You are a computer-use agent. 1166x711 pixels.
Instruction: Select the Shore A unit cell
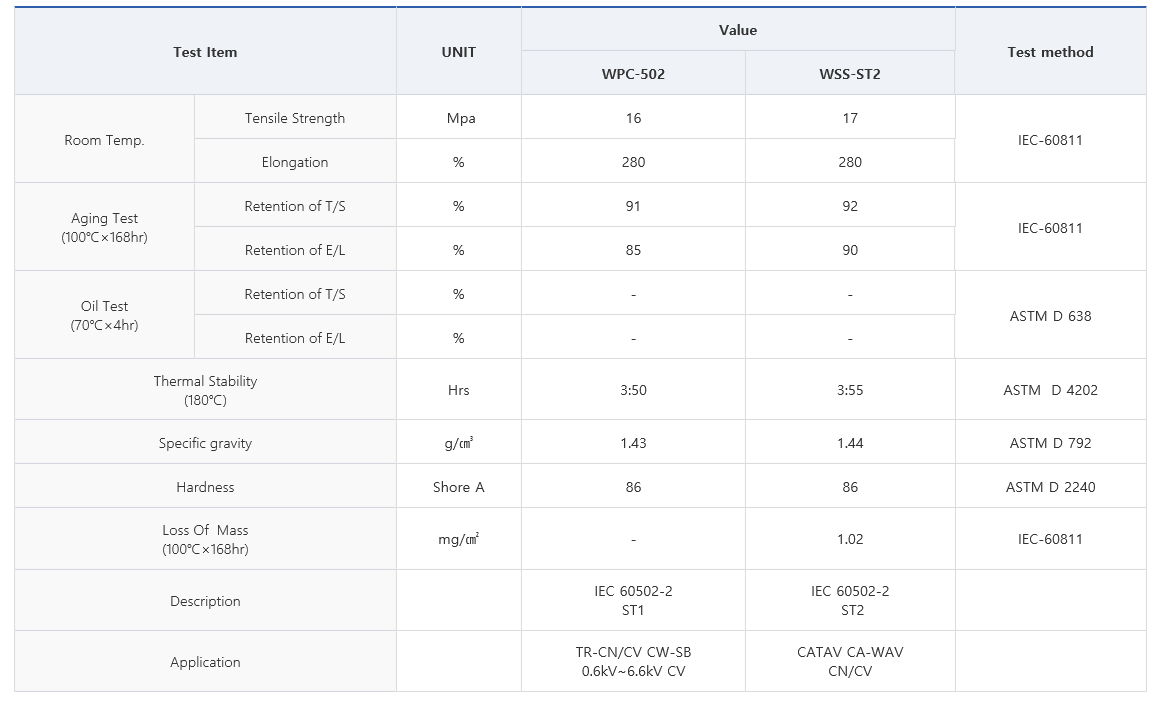[x=459, y=486]
